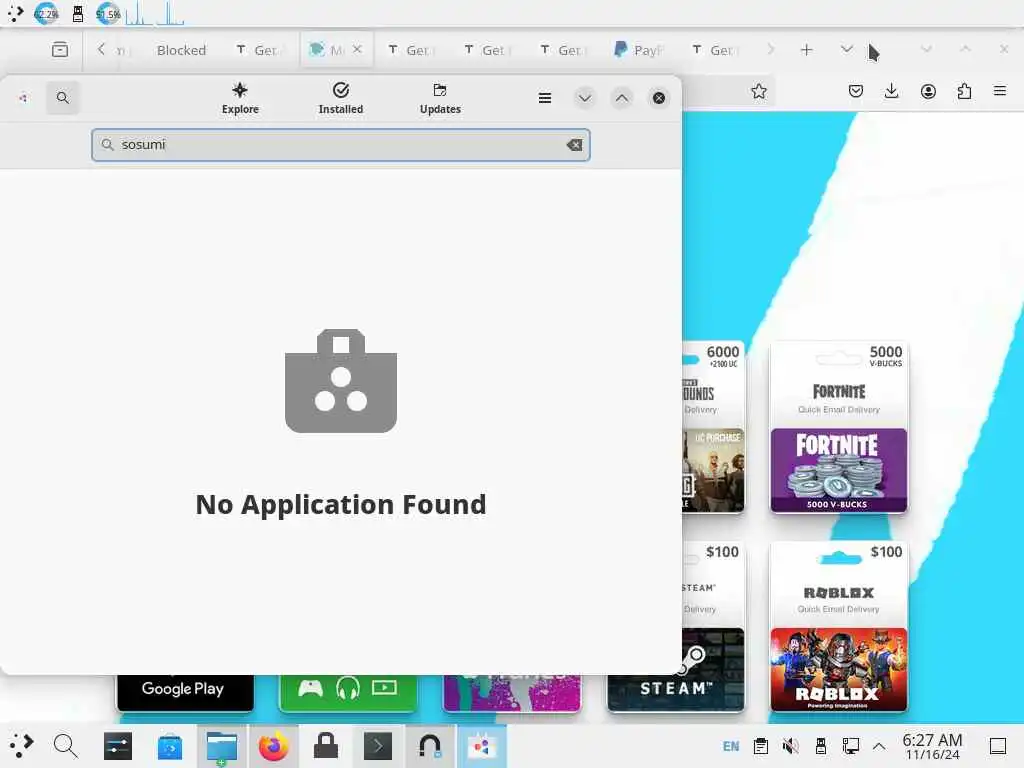
Task: Click the search field containing sosumi
Action: 341,145
